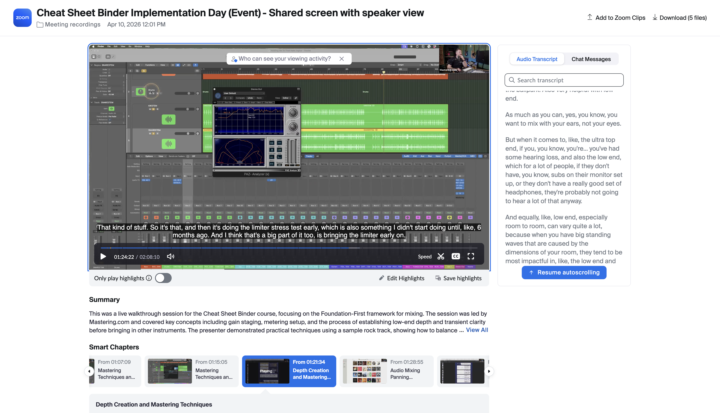Switch to the Audio Transcript tab
Image resolution: width=720 pixels, height=413 pixels.
click(536, 59)
